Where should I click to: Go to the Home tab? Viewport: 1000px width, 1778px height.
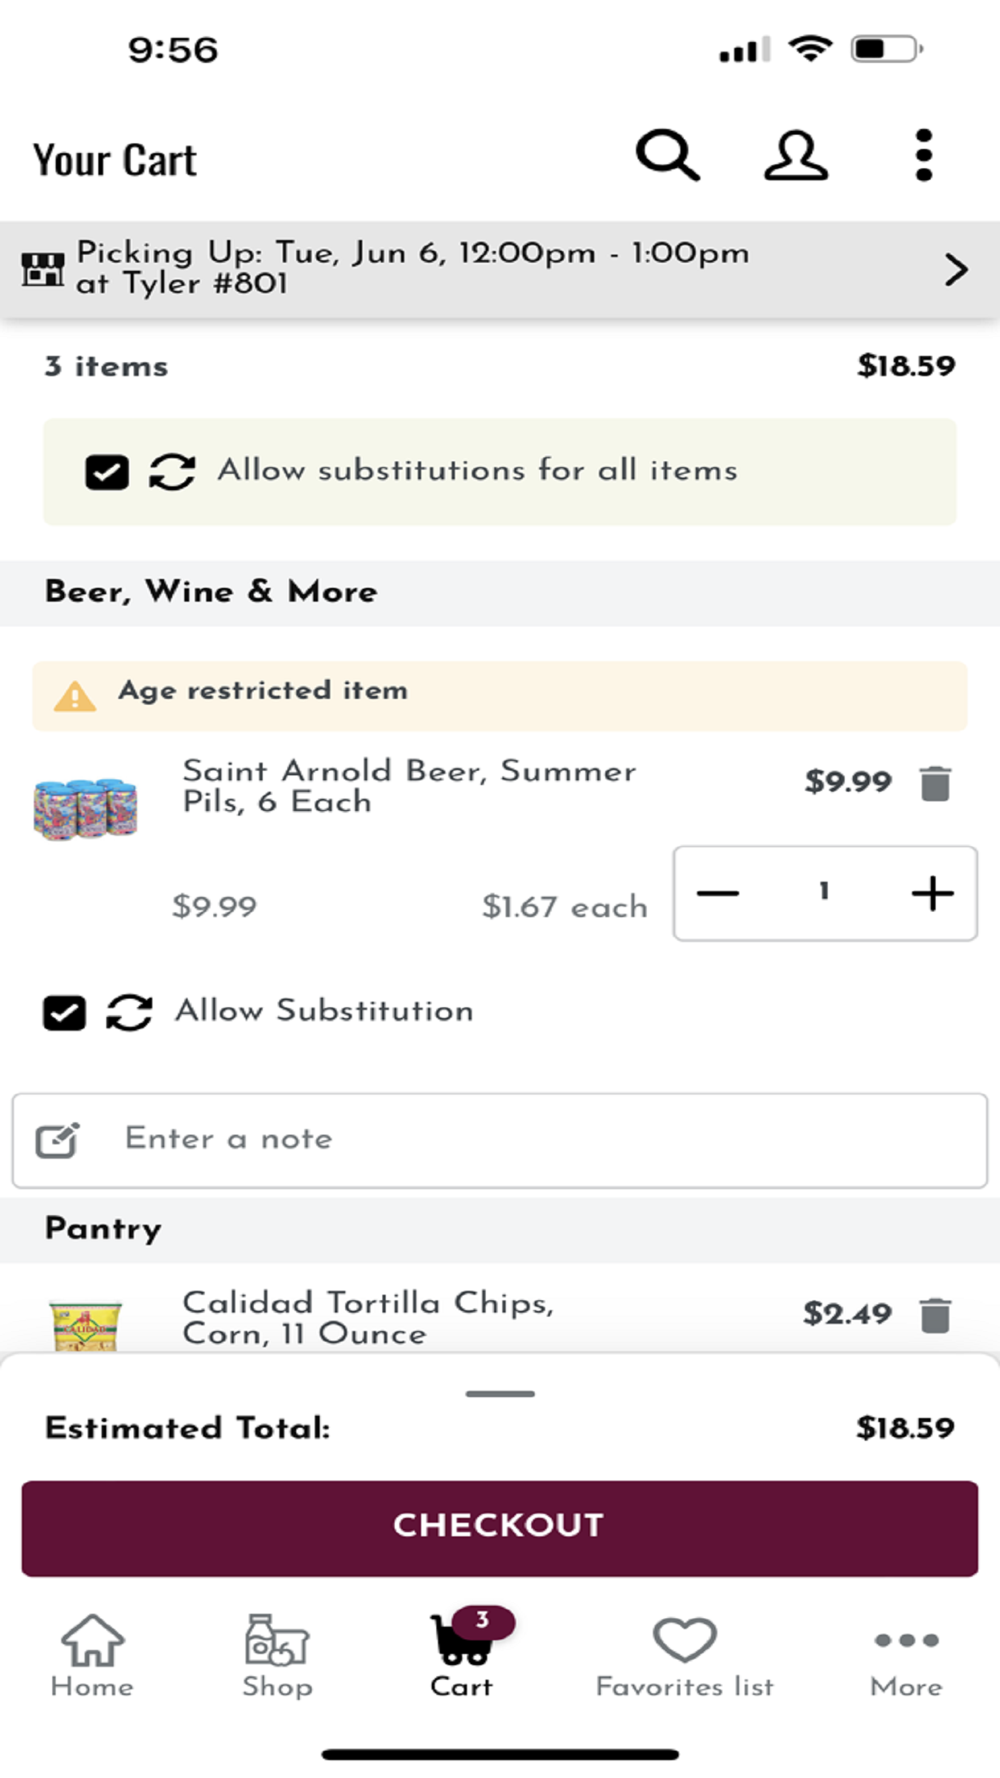pos(92,1656)
